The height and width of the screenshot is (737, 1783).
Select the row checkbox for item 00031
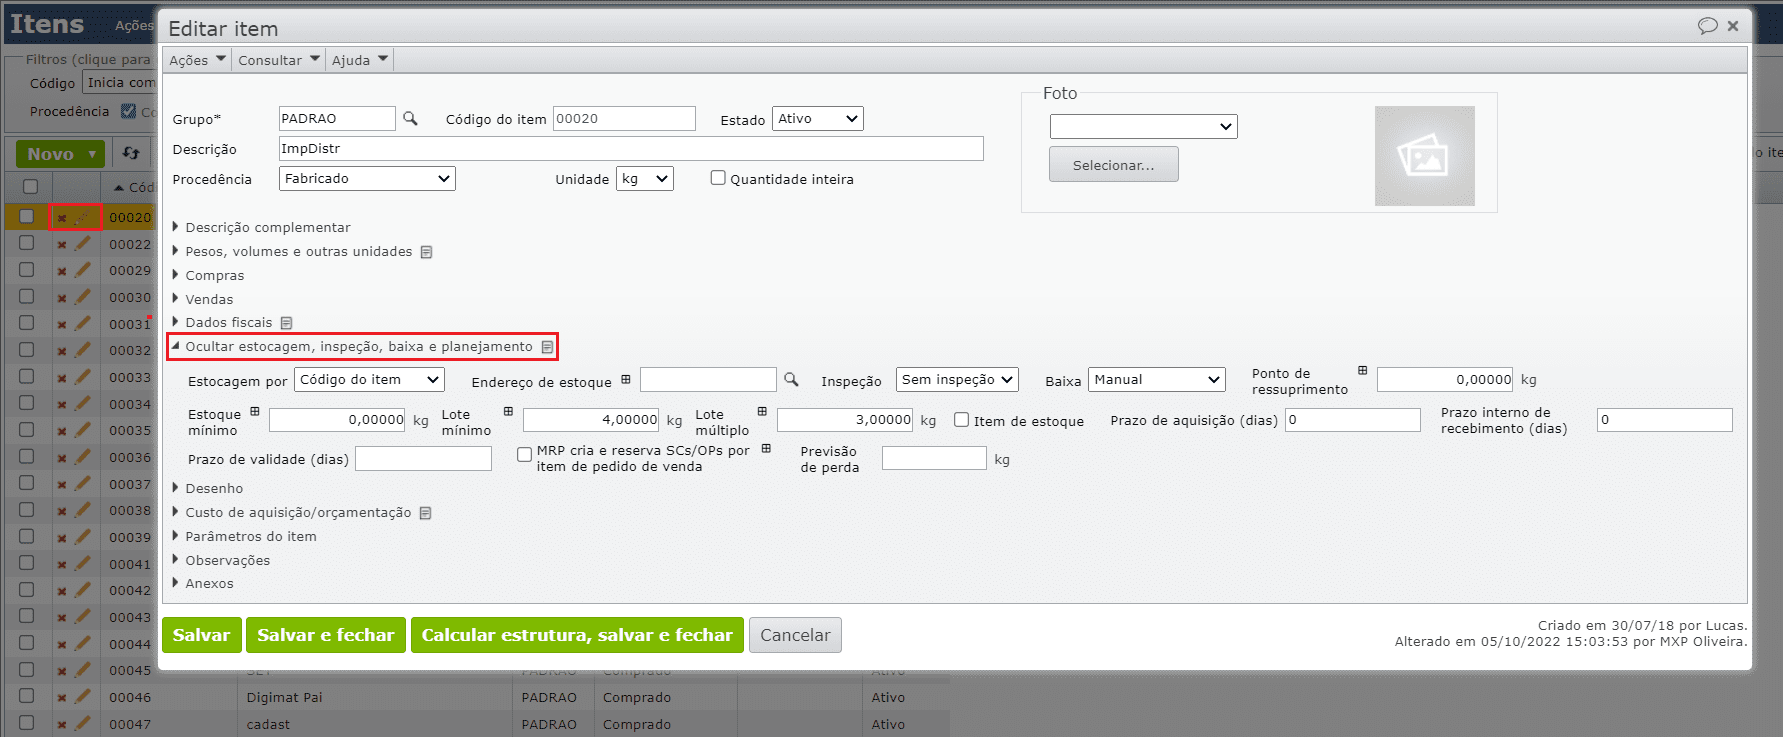[27, 323]
